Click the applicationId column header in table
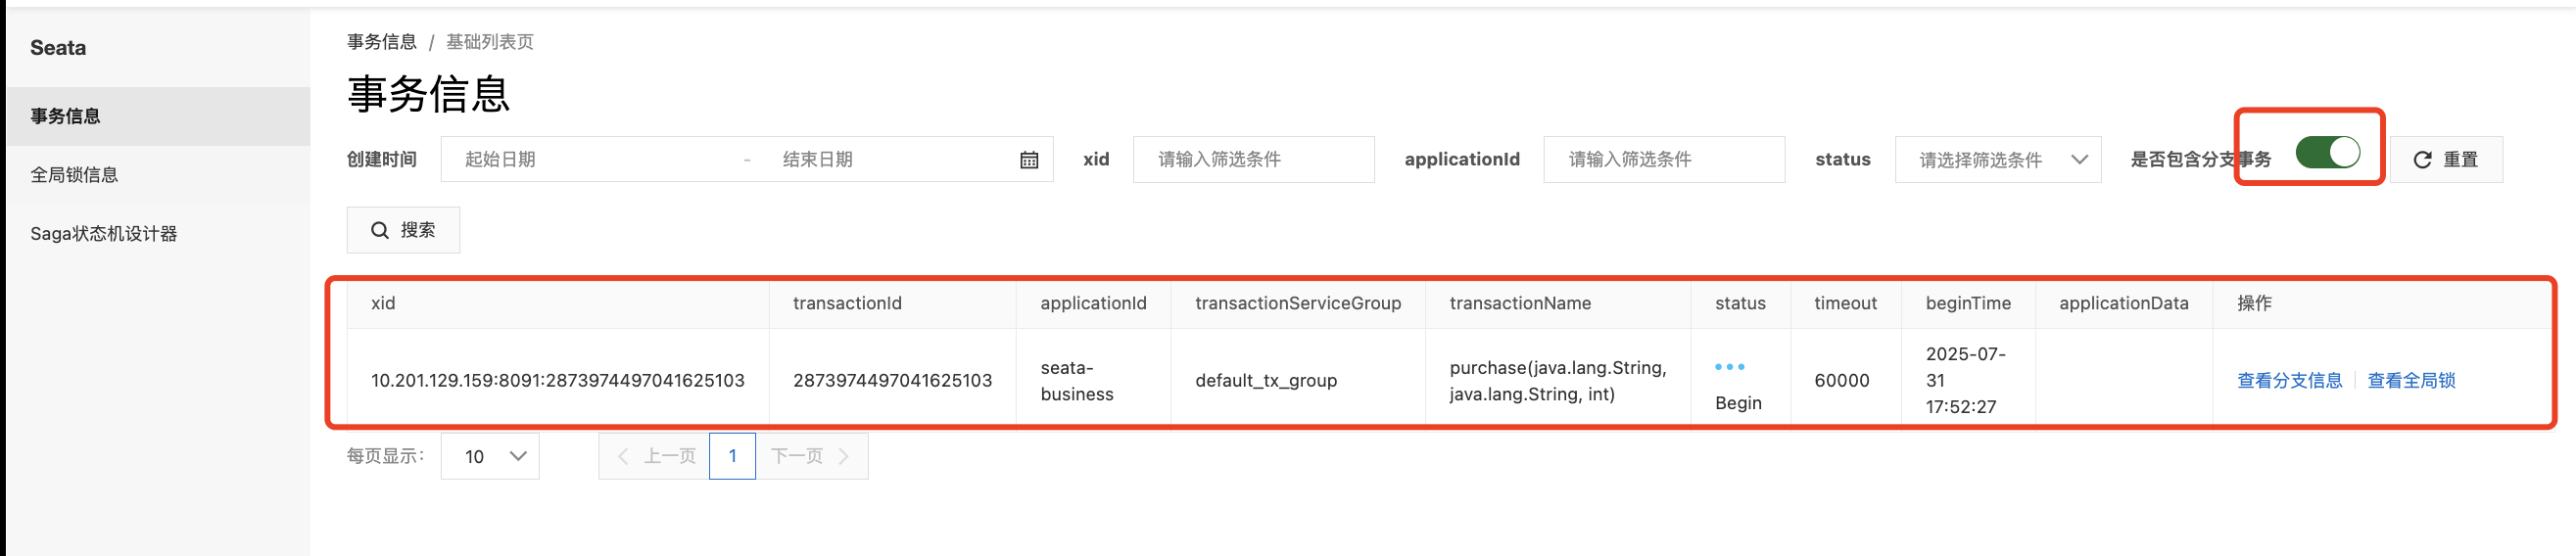 point(1093,304)
